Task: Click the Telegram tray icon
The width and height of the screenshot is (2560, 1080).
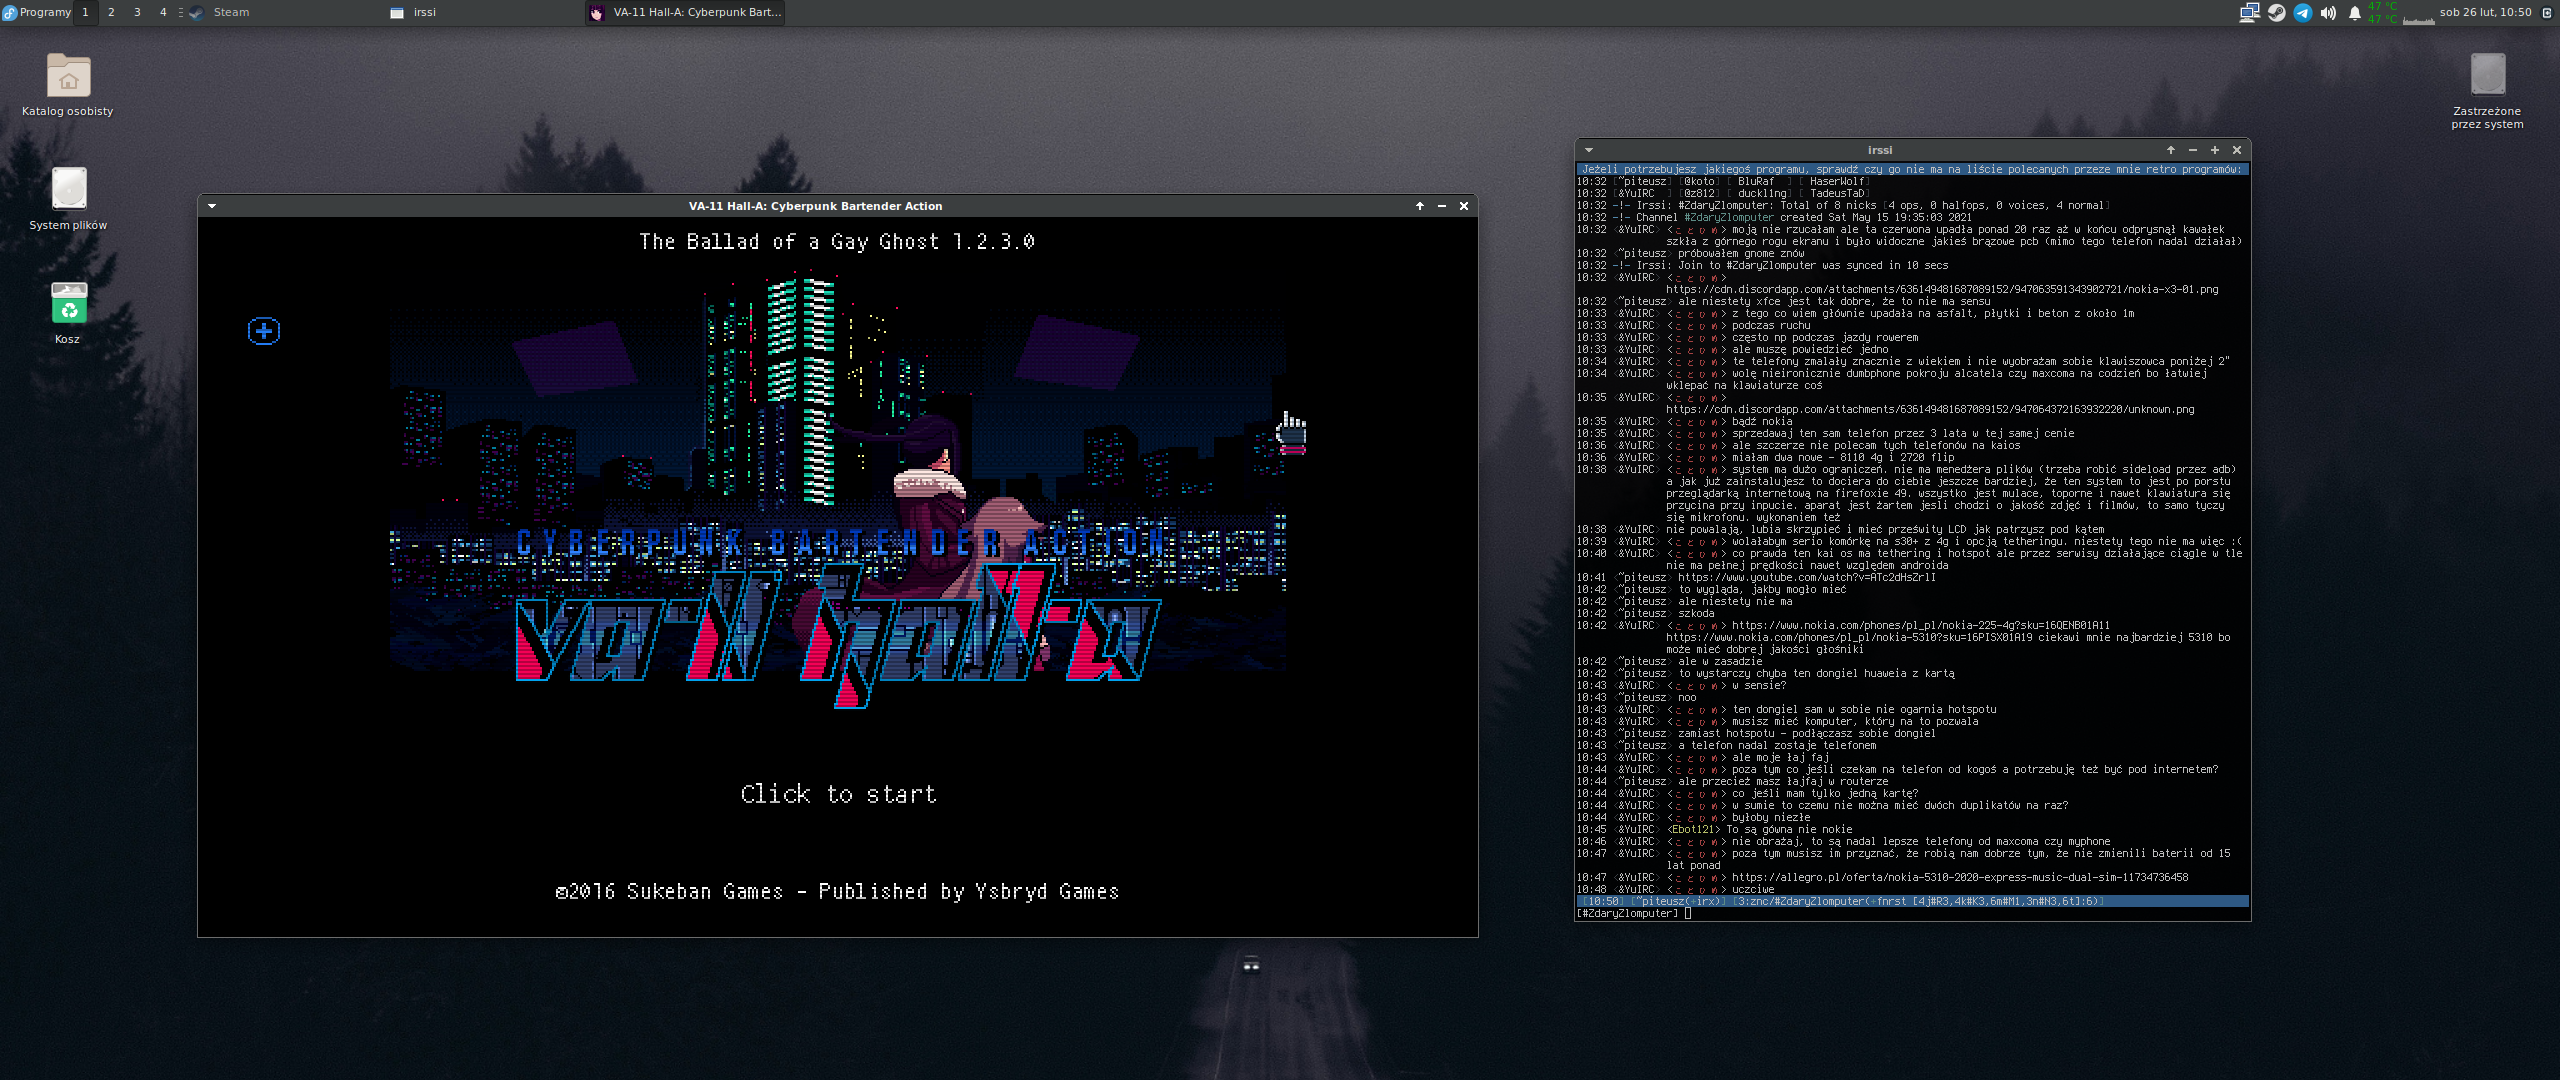Action: click(x=2302, y=12)
